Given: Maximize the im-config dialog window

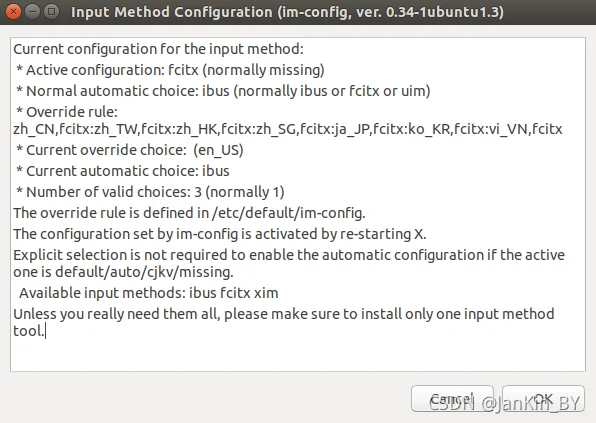Looking at the screenshot, I should [51, 12].
